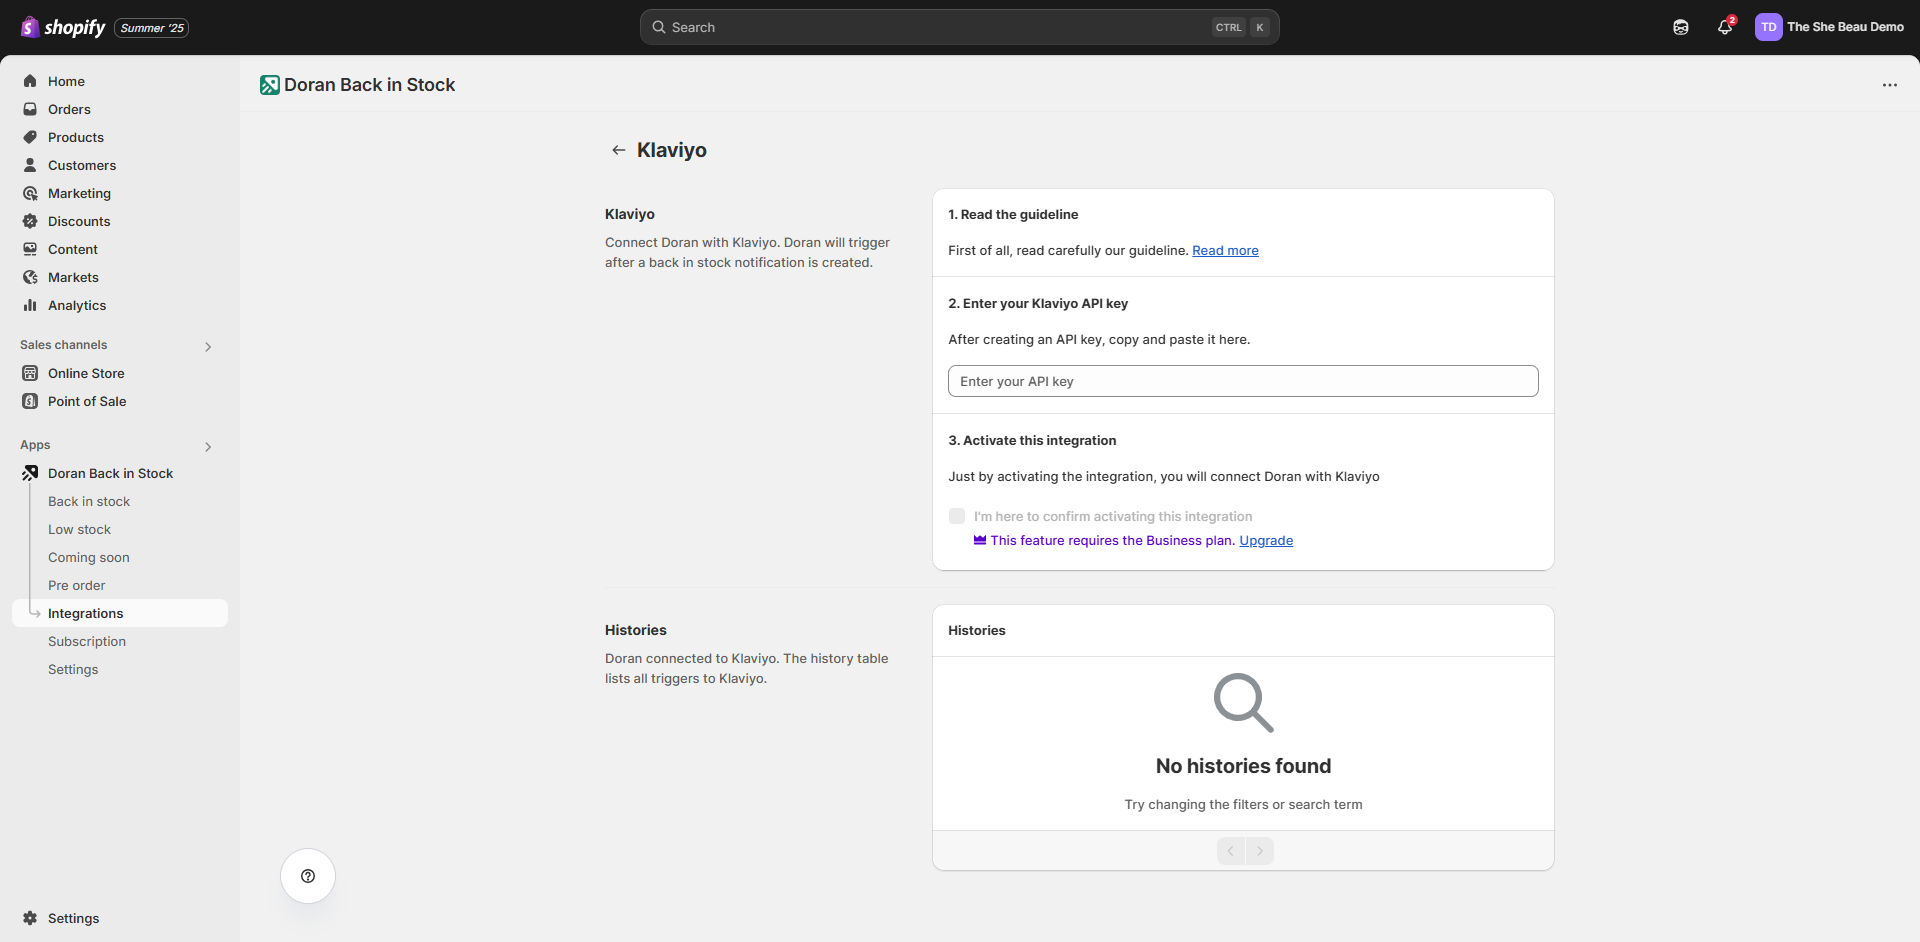1920x942 pixels.
Task: Open the help question-mark button
Action: click(308, 876)
